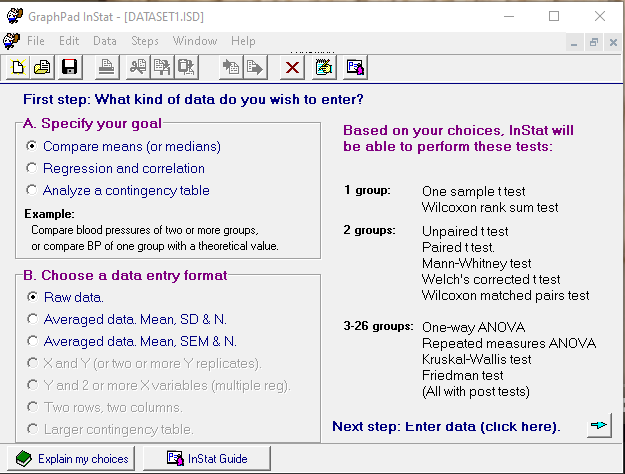The width and height of the screenshot is (625, 474).
Task: Click the Save floppy disk icon
Action: tap(69, 68)
